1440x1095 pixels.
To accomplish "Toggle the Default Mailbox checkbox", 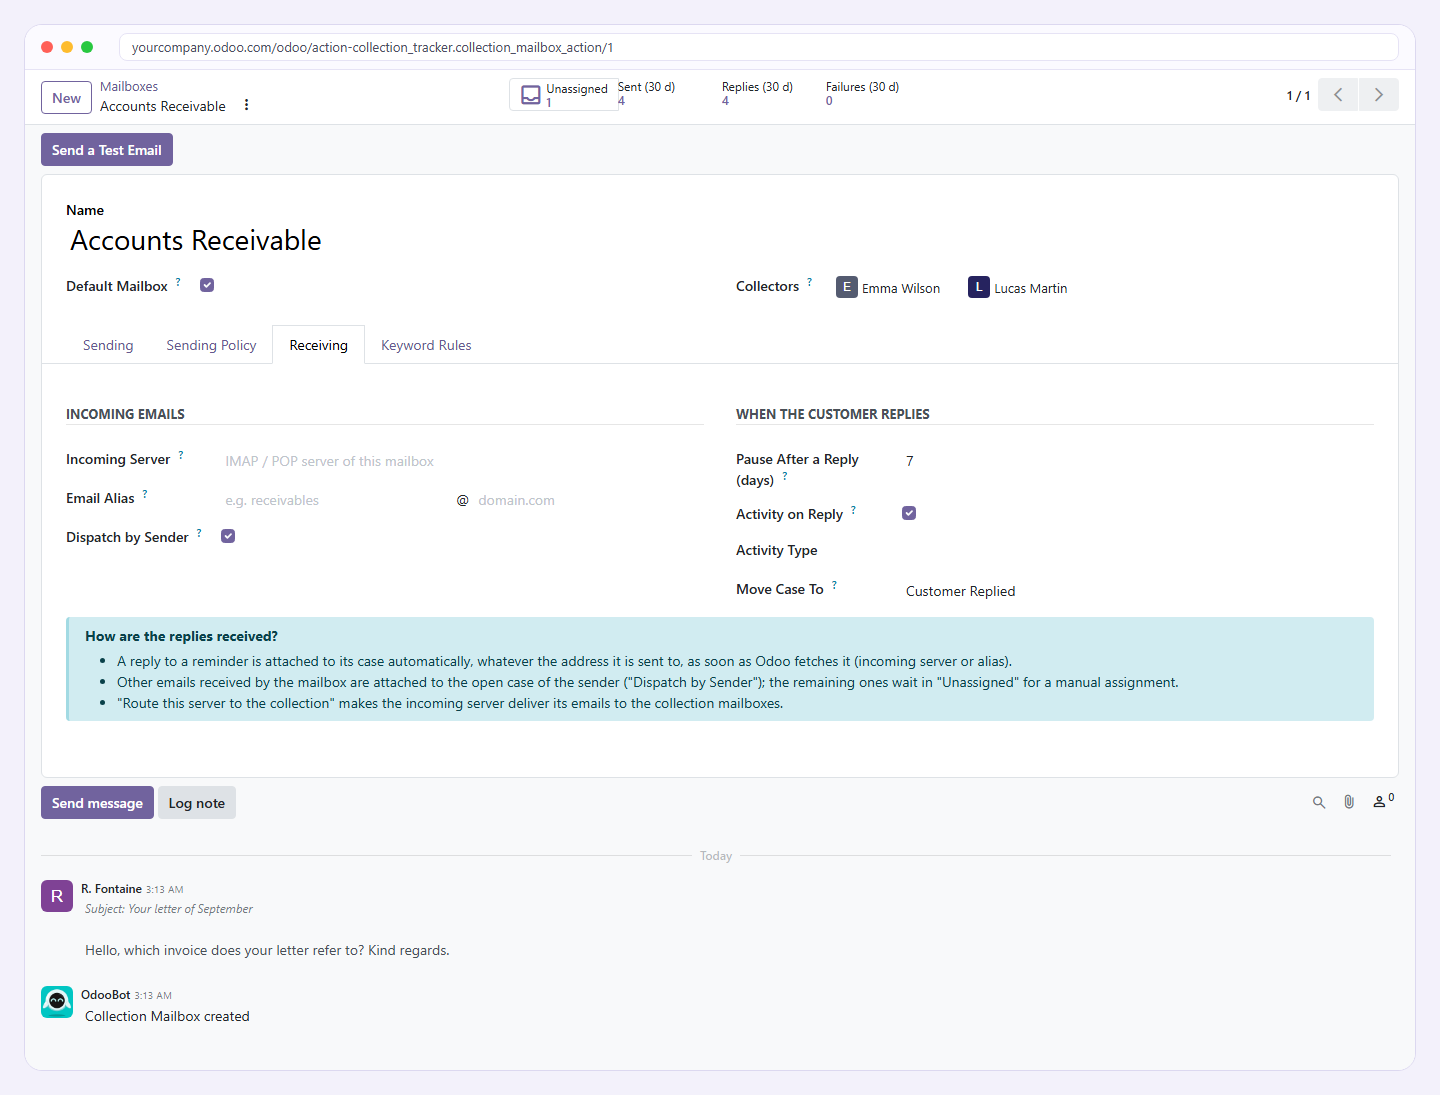I will (x=207, y=285).
